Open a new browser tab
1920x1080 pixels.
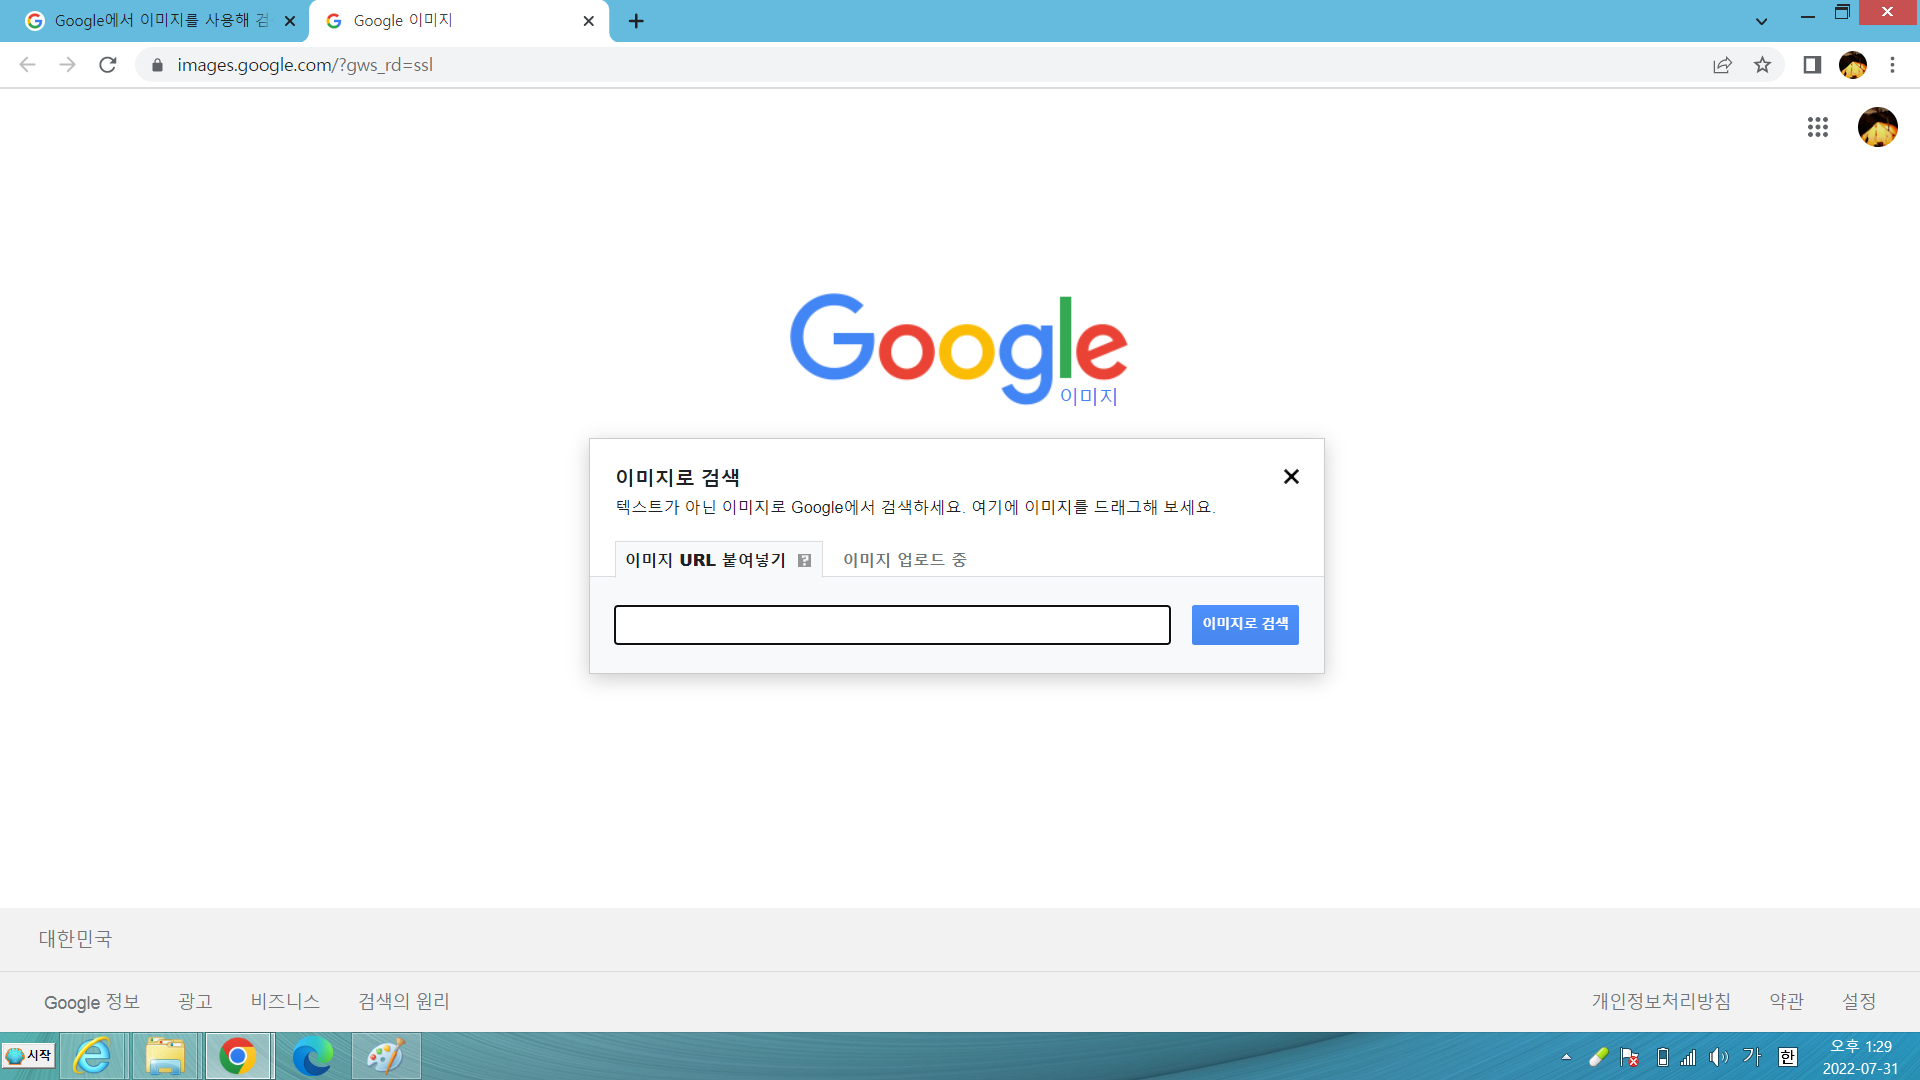click(x=636, y=21)
